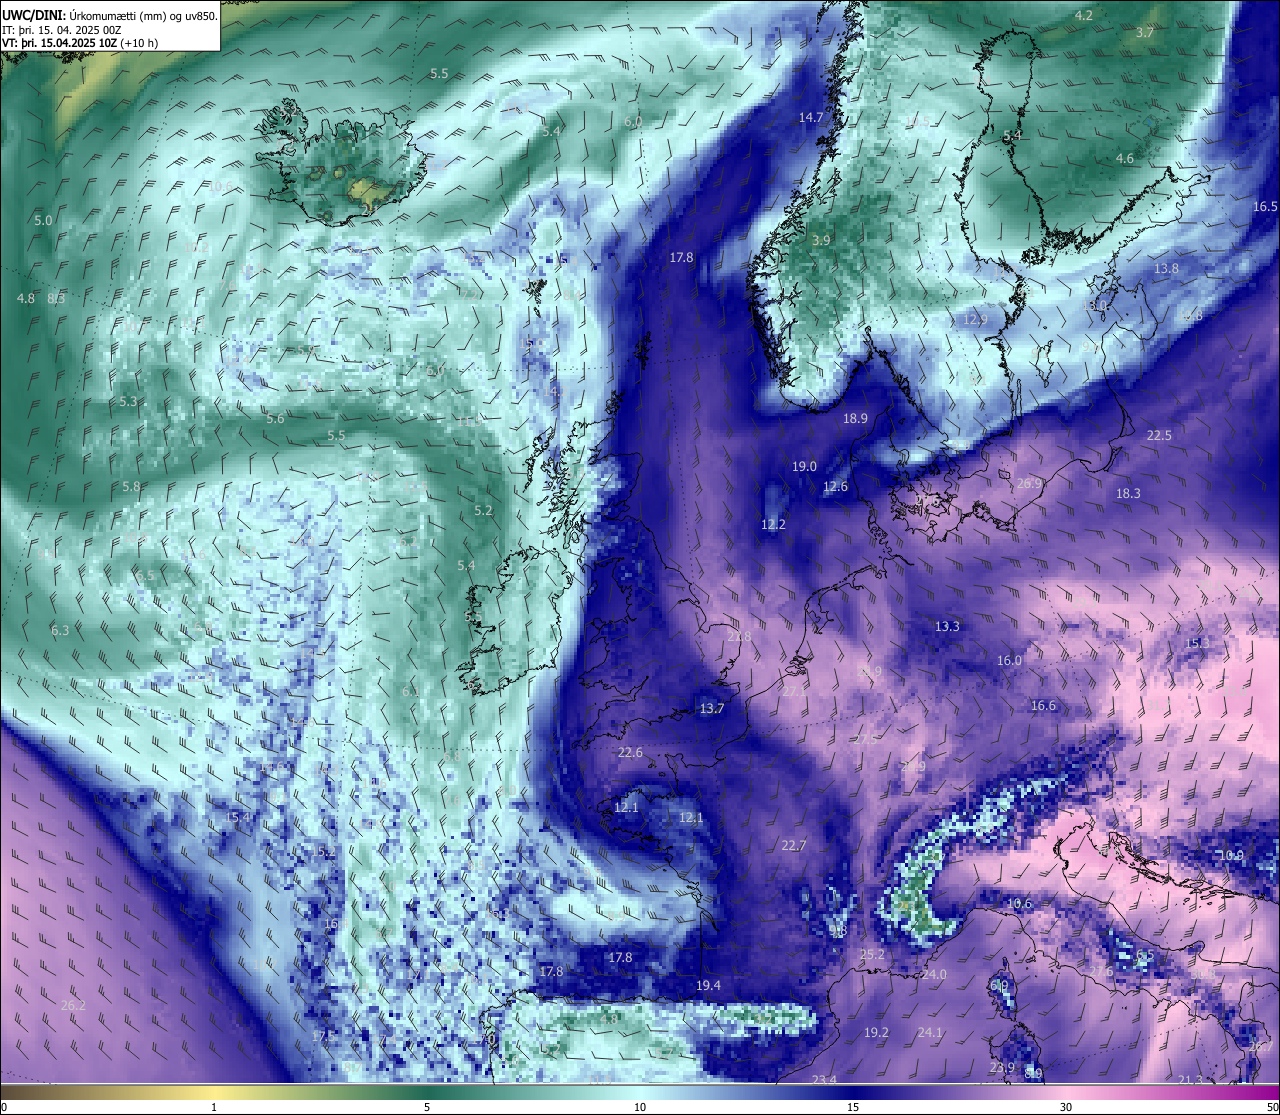This screenshot has height=1115, width=1280.
Task: Click the map value 24.0
Action: pyautogui.click(x=934, y=974)
